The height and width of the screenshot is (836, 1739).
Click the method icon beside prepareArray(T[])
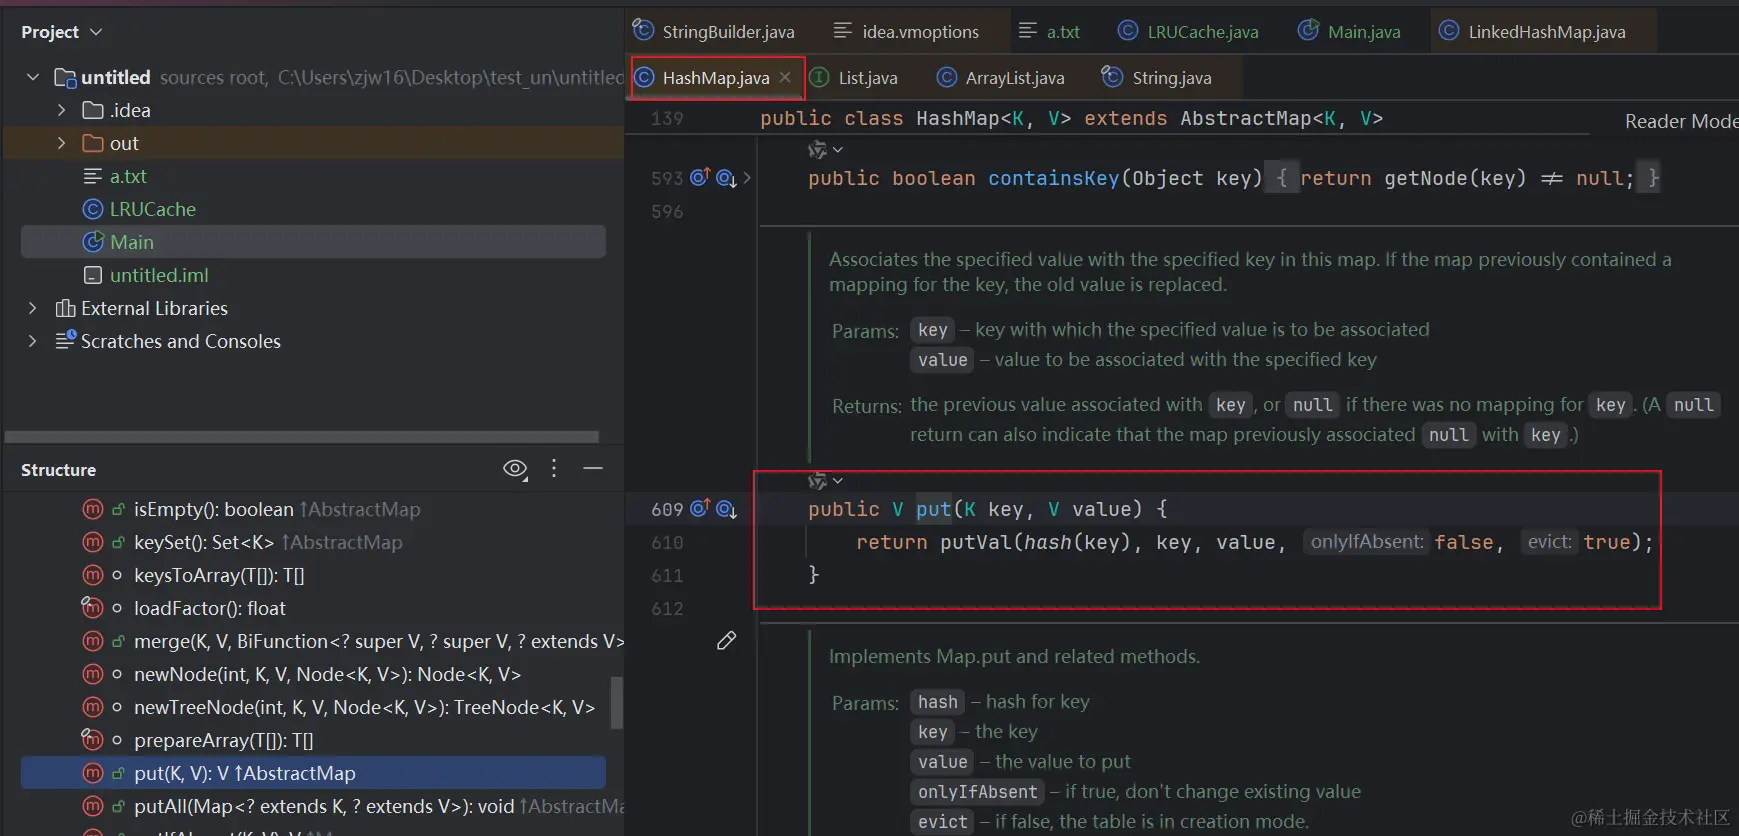pos(93,740)
